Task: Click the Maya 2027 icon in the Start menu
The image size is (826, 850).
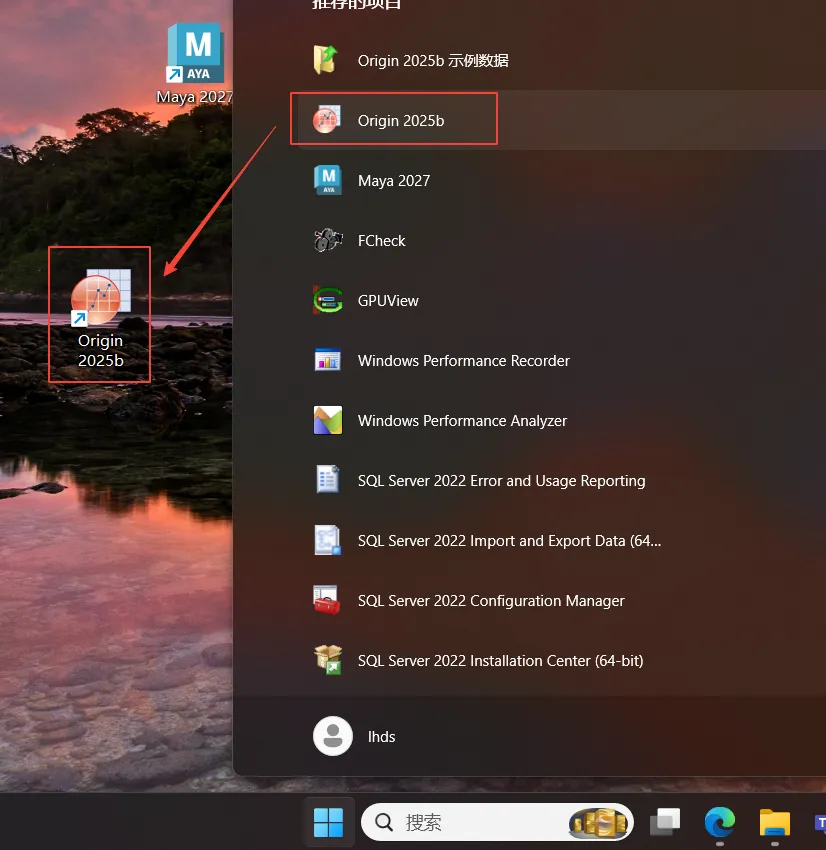Action: [328, 180]
